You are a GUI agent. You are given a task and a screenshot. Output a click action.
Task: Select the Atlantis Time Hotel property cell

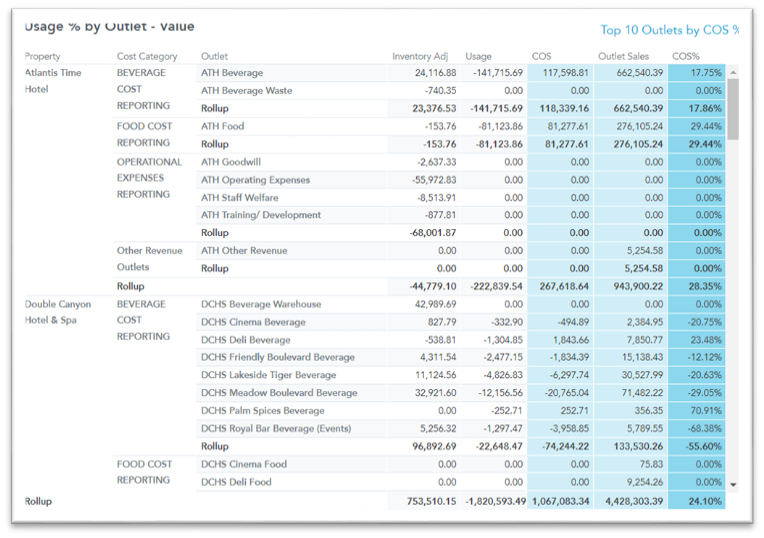pyautogui.click(x=53, y=81)
